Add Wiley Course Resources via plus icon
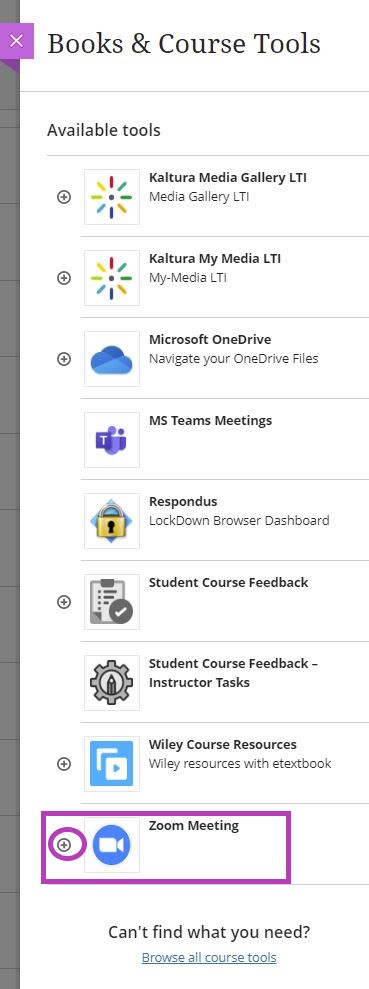The height and width of the screenshot is (989, 369). 64,764
